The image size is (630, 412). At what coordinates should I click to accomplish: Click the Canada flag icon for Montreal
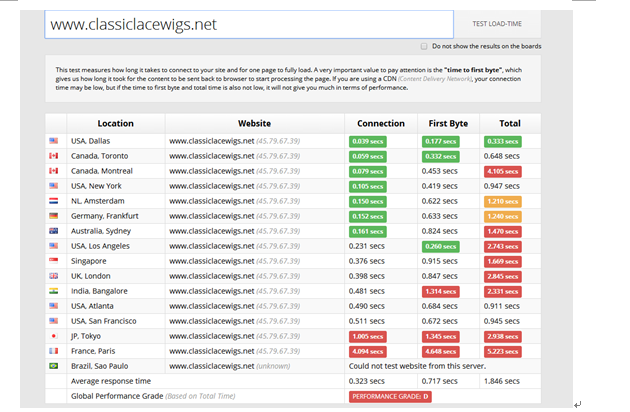coord(53,171)
